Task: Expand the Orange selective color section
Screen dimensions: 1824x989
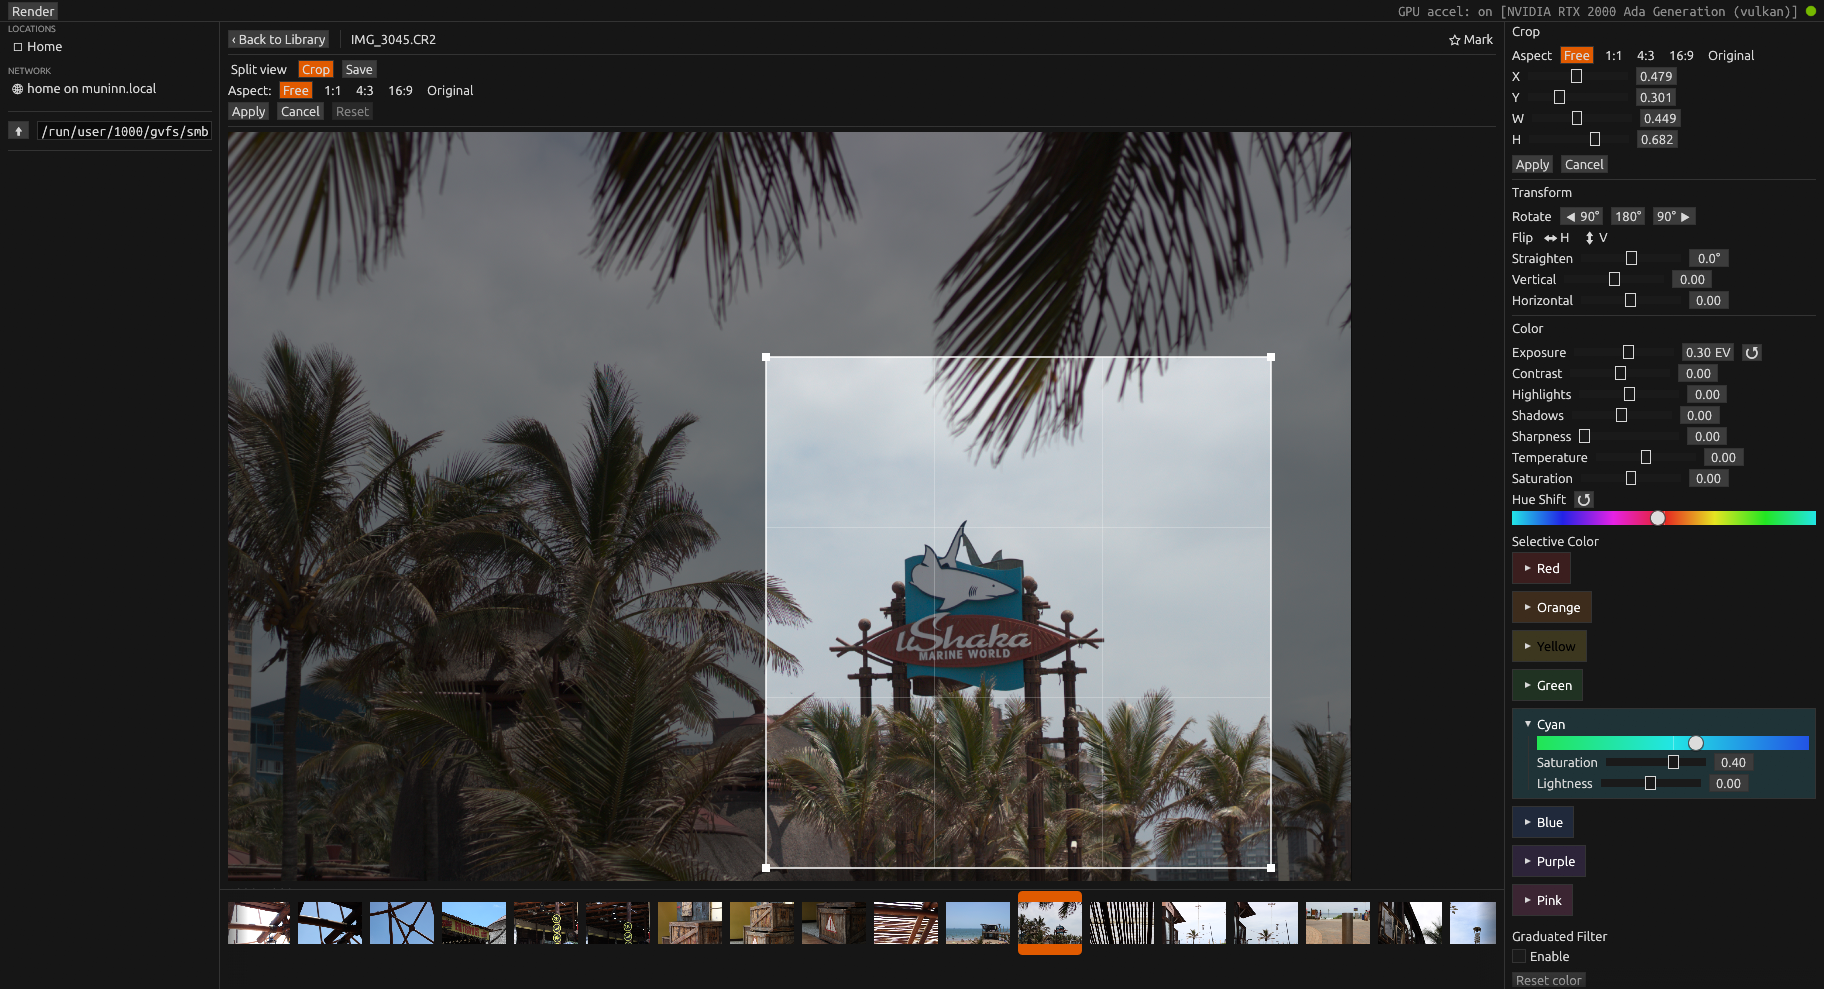Action: click(x=1552, y=608)
